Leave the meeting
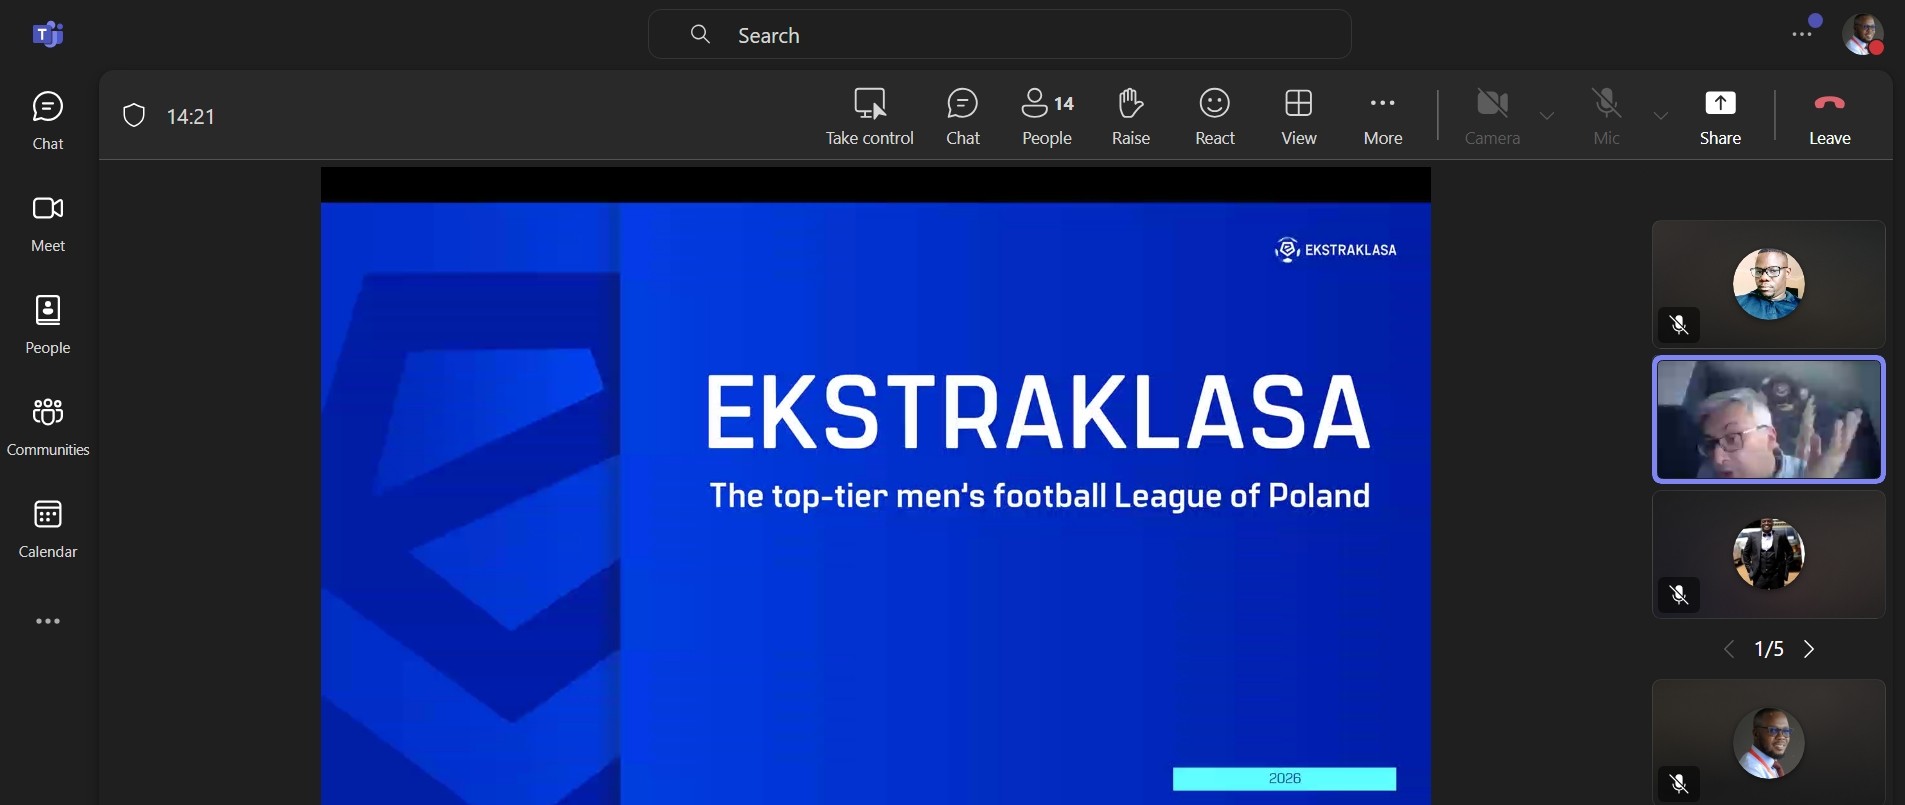The height and width of the screenshot is (805, 1905). pyautogui.click(x=1829, y=116)
